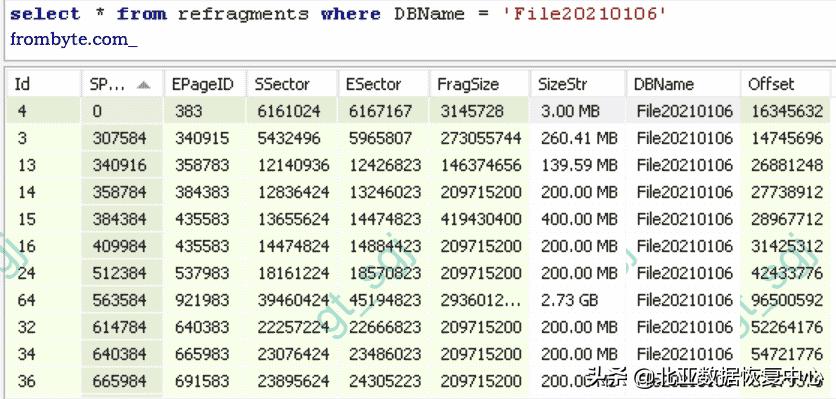Sort by the SP... column header
Image resolution: width=836 pixels, height=399 pixels.
(122, 84)
